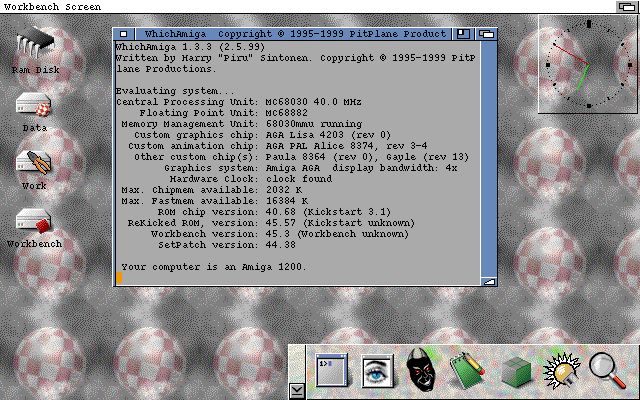This screenshot has height=400, width=640.
Task: Click "Your computer is an Amiga 1200." line
Action: [x=214, y=267]
